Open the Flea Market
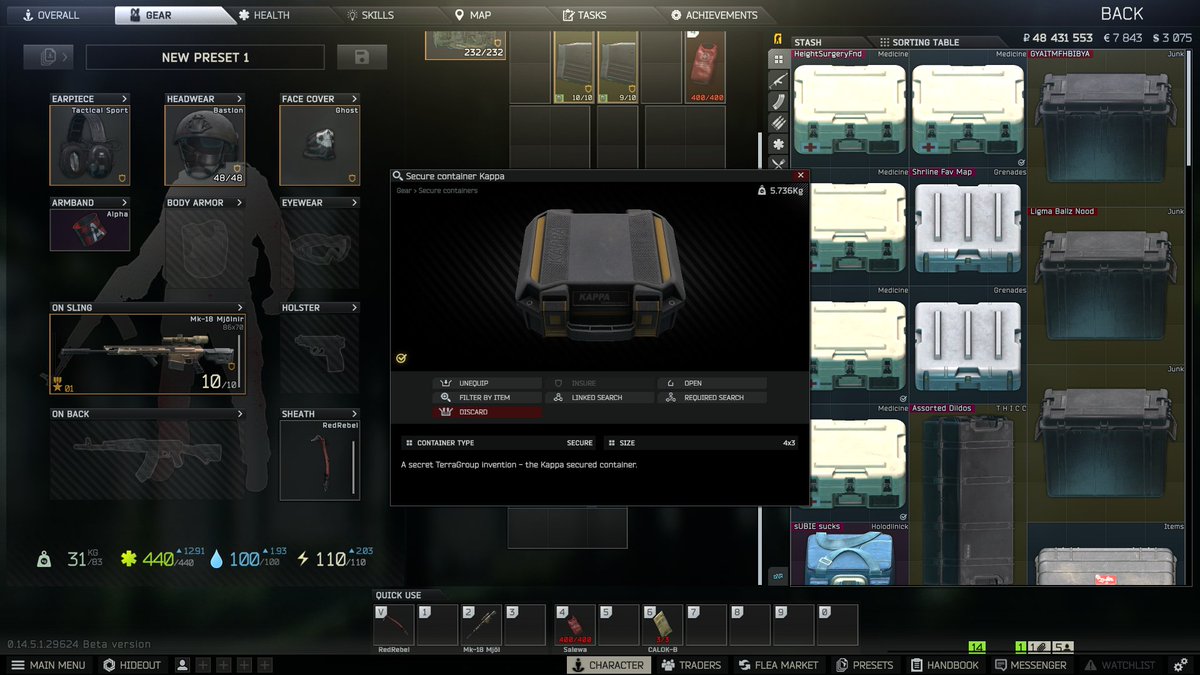Viewport: 1200px width, 675px height. tap(780, 665)
